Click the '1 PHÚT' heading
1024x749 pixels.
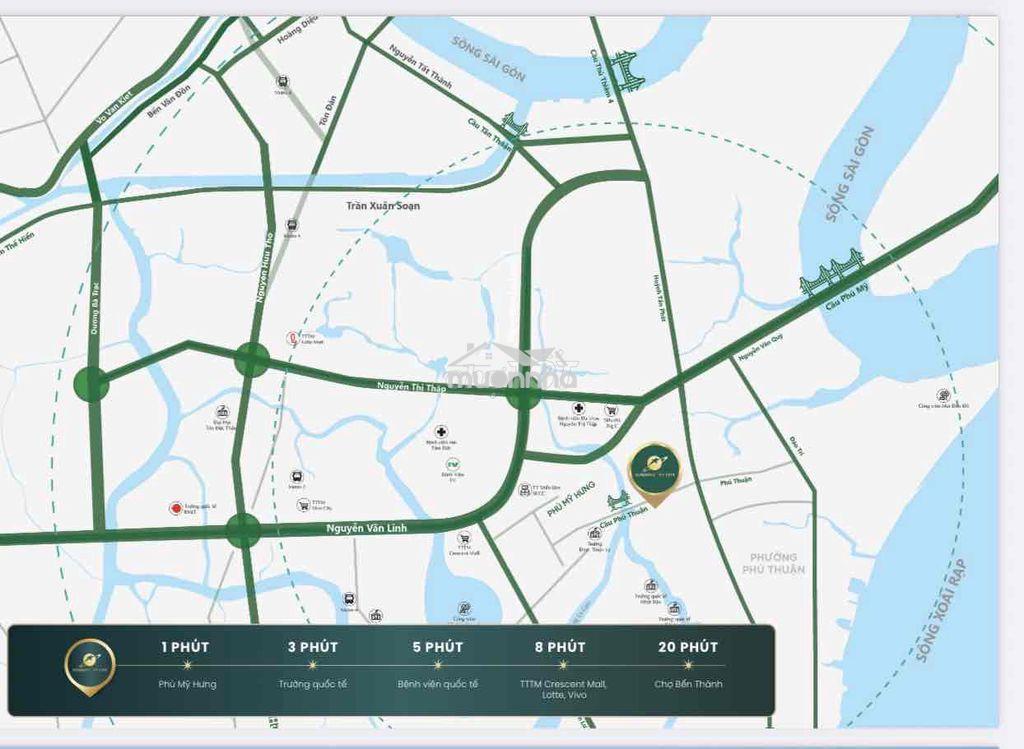[185, 647]
